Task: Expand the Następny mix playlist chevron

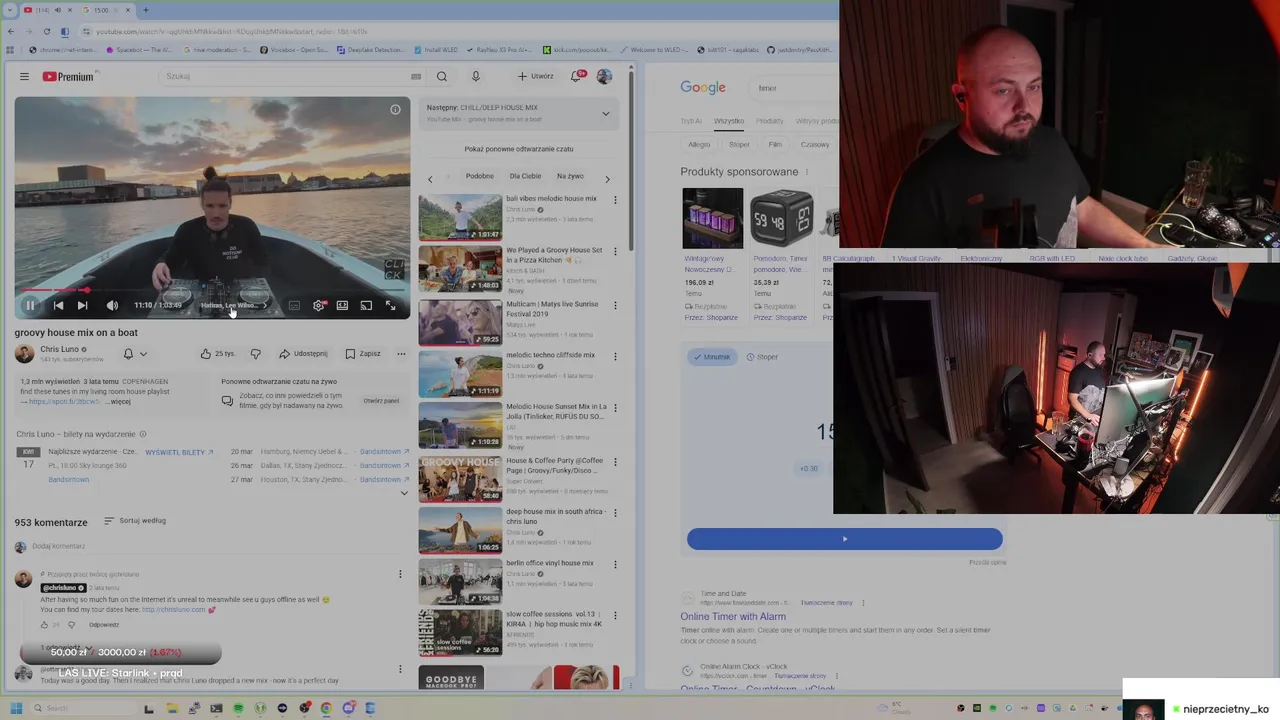Action: [x=605, y=113]
